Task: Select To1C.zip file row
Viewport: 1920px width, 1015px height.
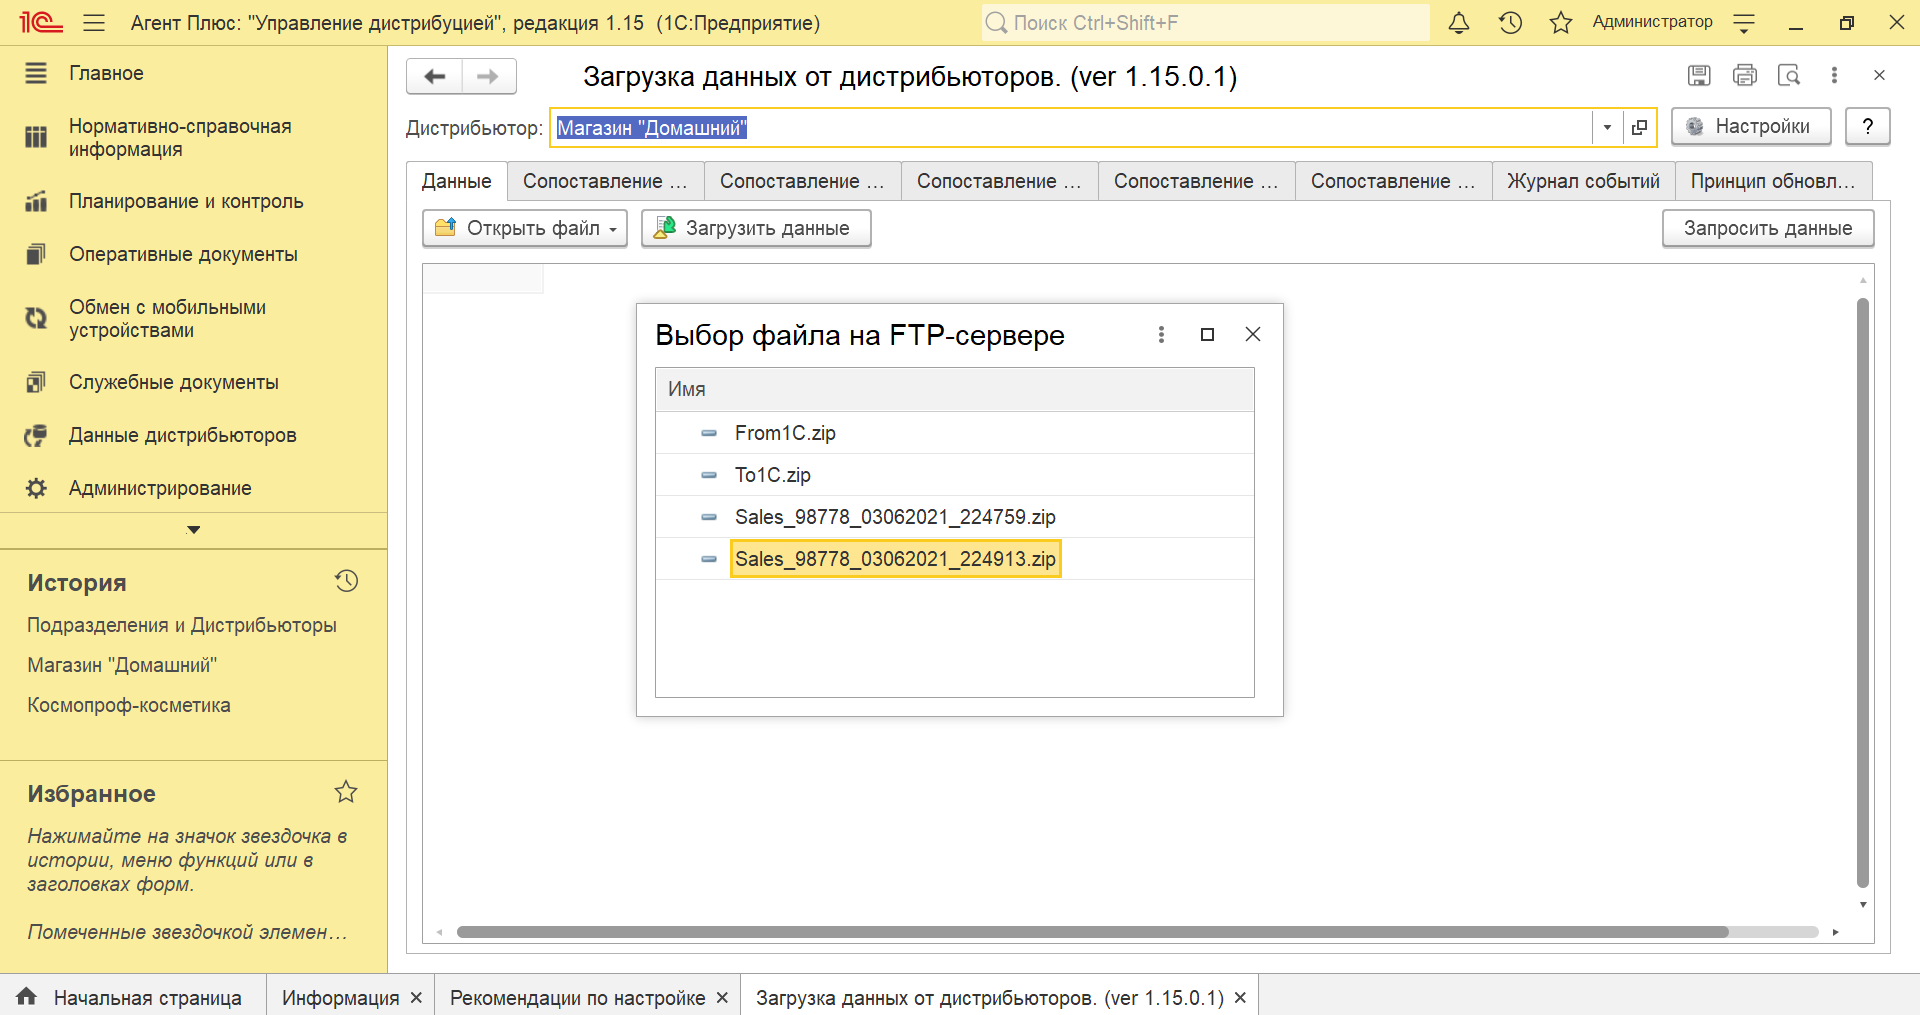Action: coord(955,475)
